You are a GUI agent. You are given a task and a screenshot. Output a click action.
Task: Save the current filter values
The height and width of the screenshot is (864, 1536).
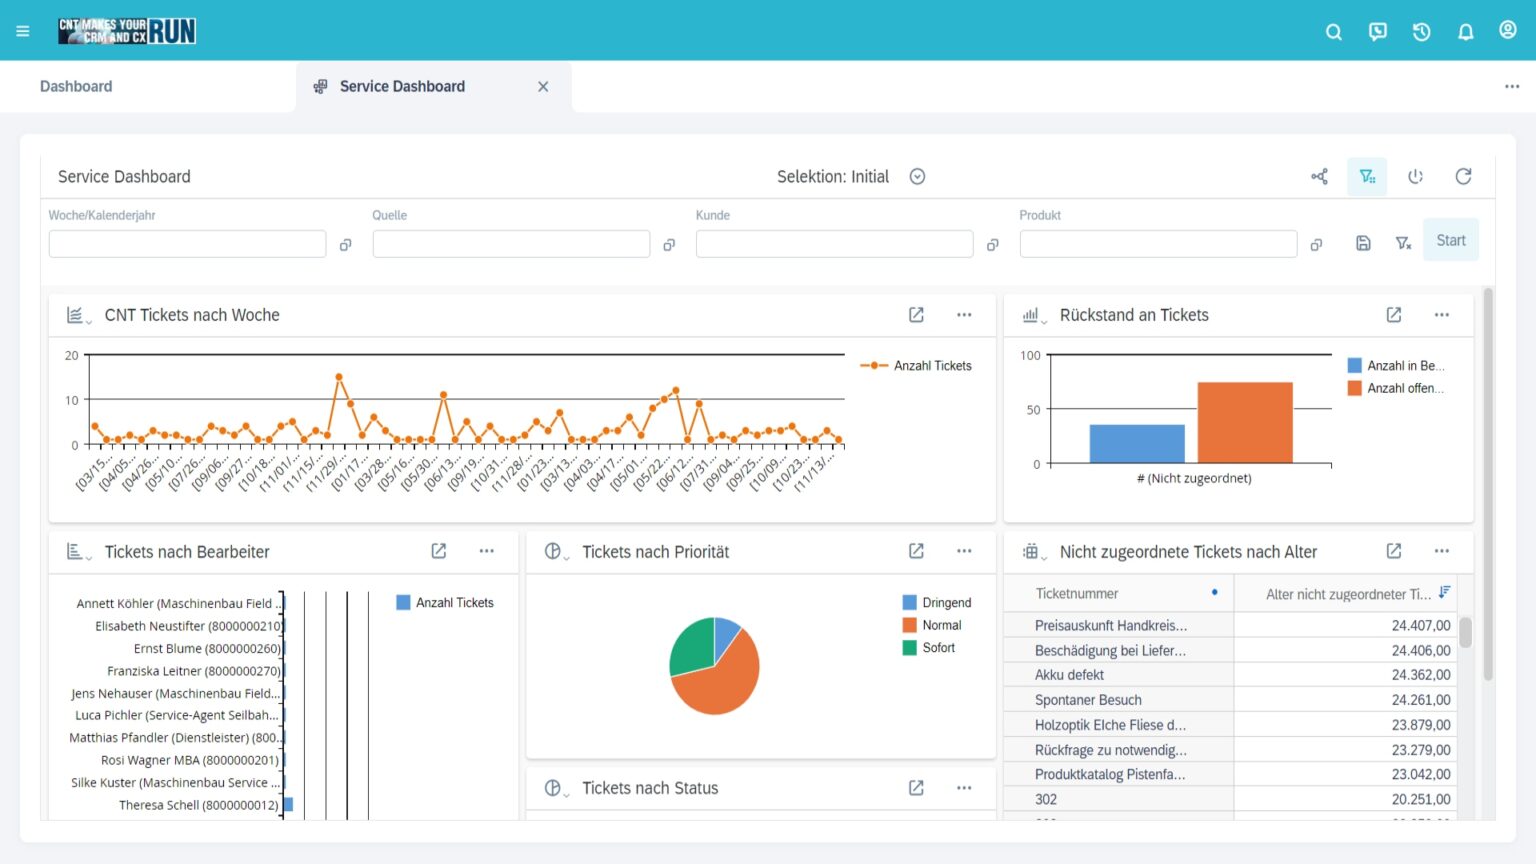point(1363,243)
